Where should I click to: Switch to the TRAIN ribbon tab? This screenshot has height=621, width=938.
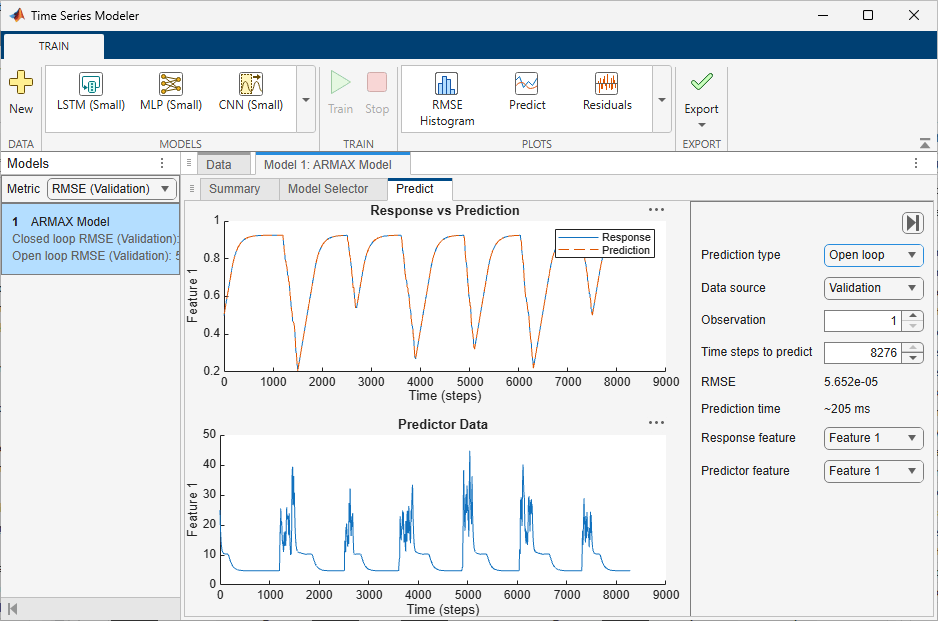point(53,46)
